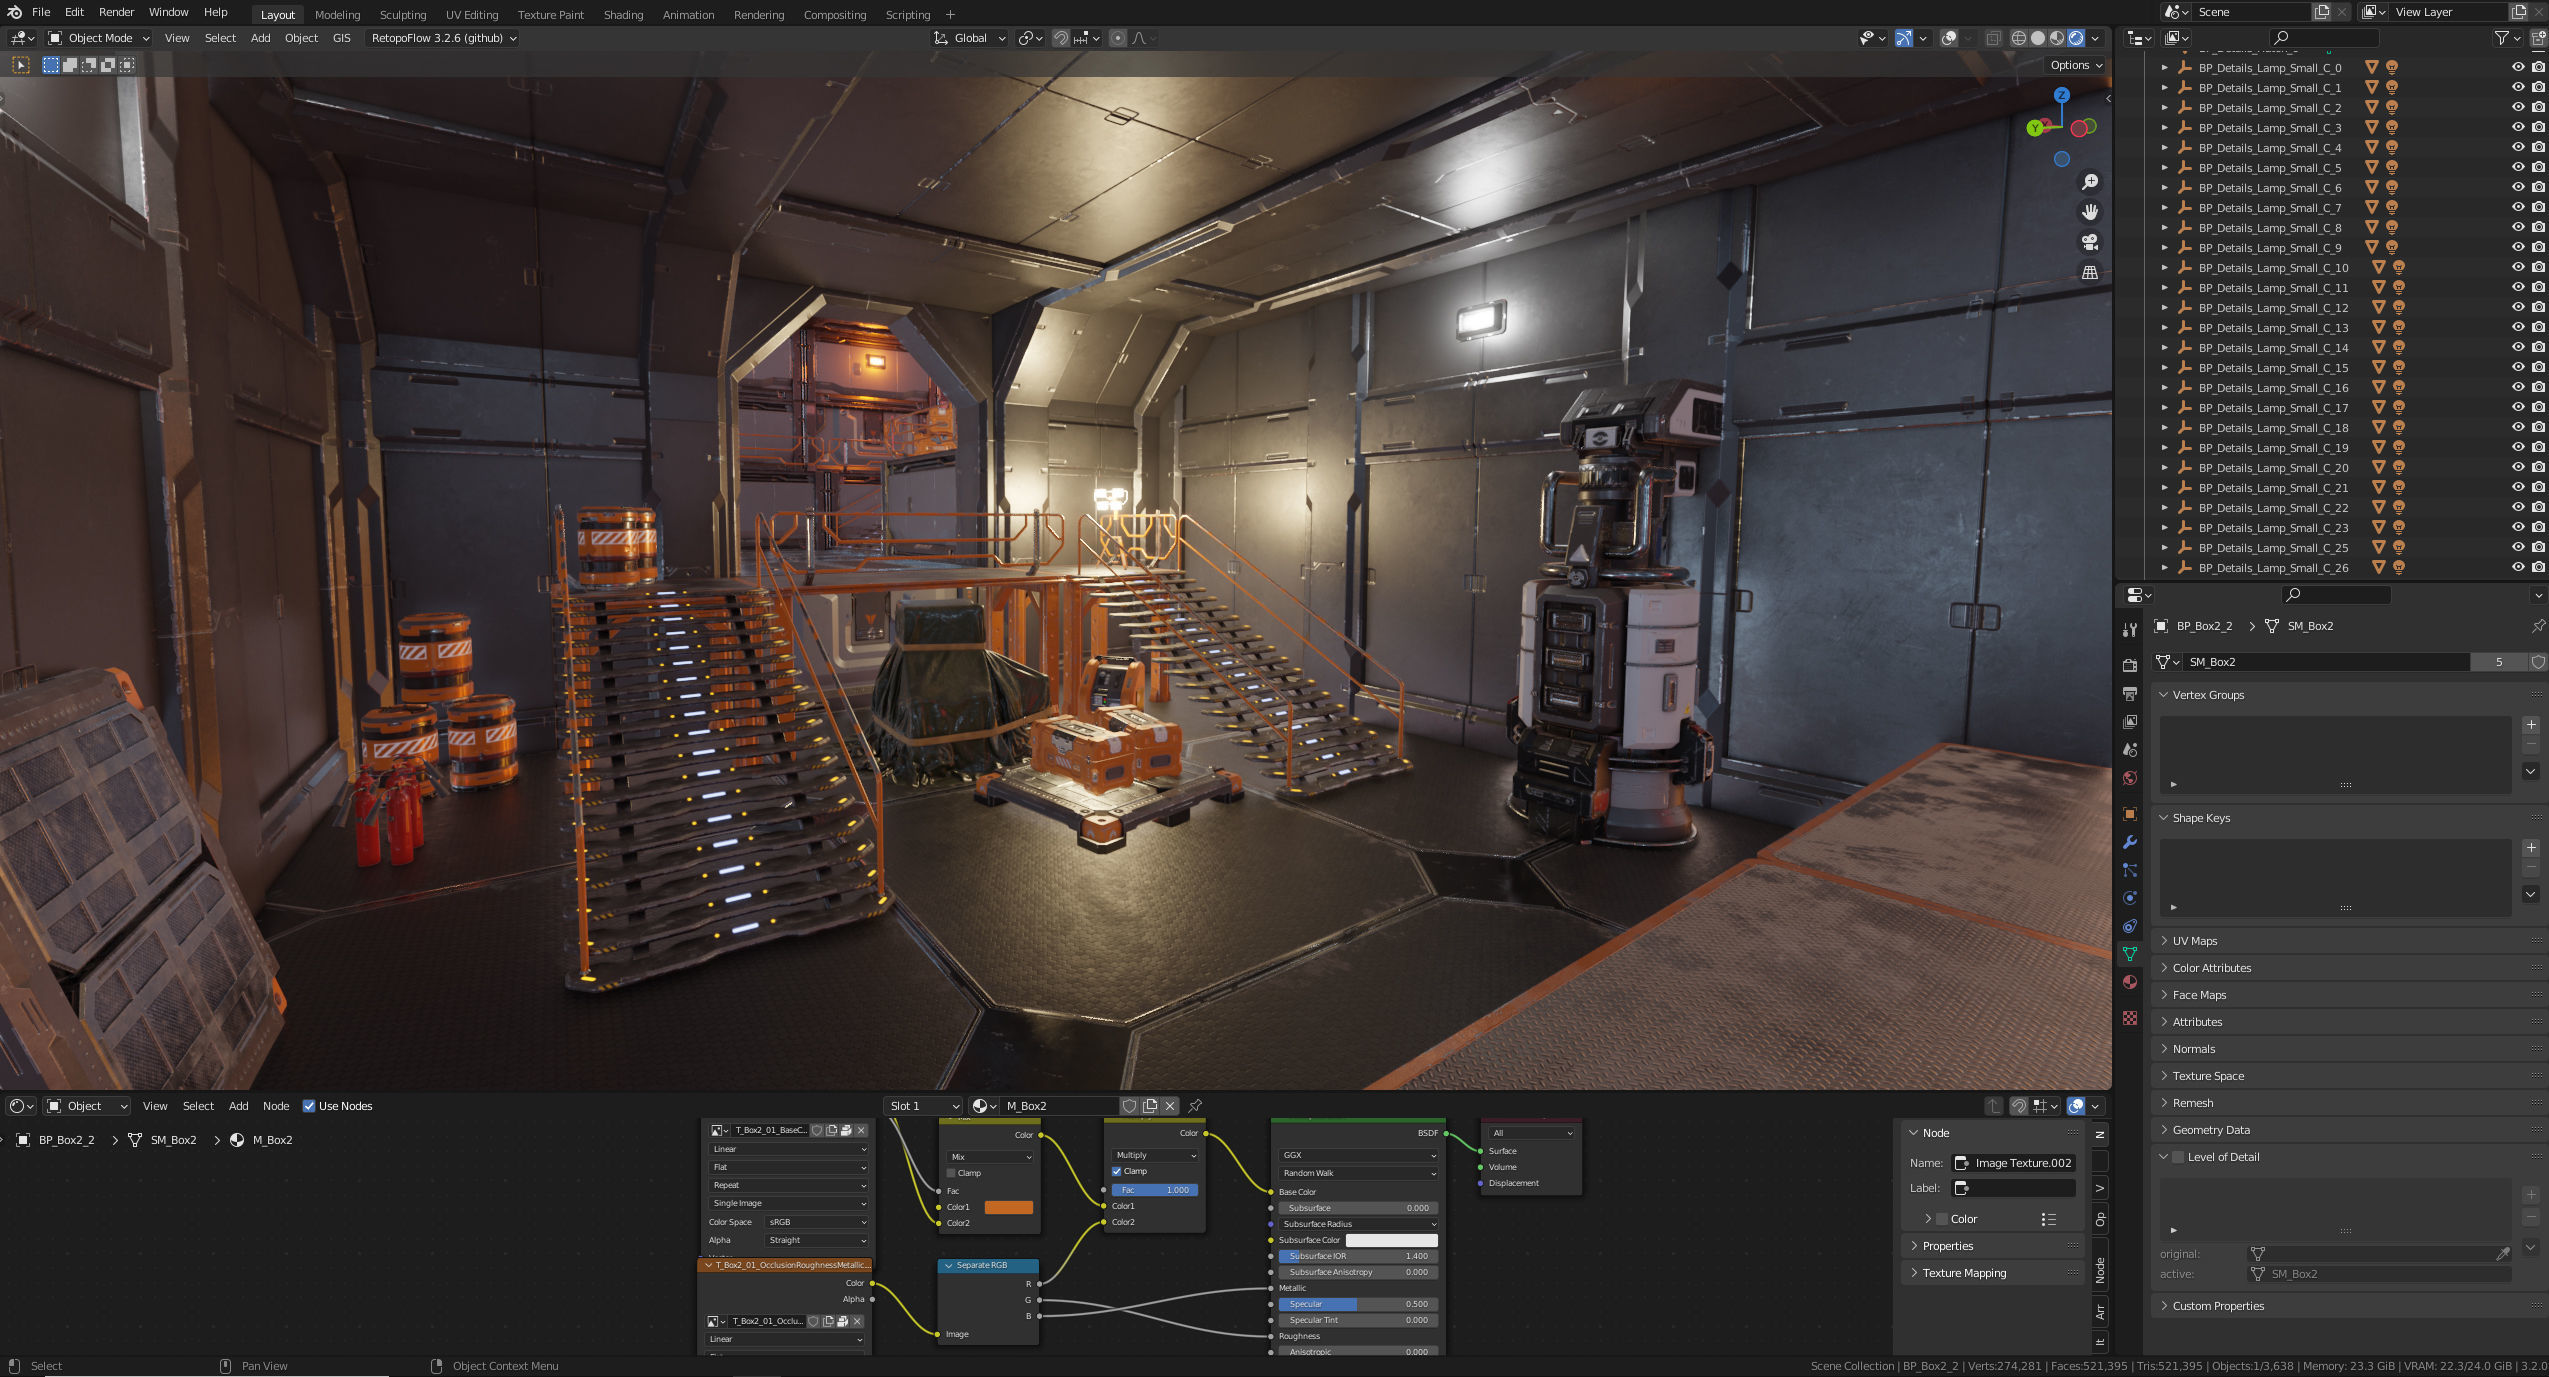Toggle viewport gizmos display
This screenshot has height=1377, width=2549.
coord(1904,38)
